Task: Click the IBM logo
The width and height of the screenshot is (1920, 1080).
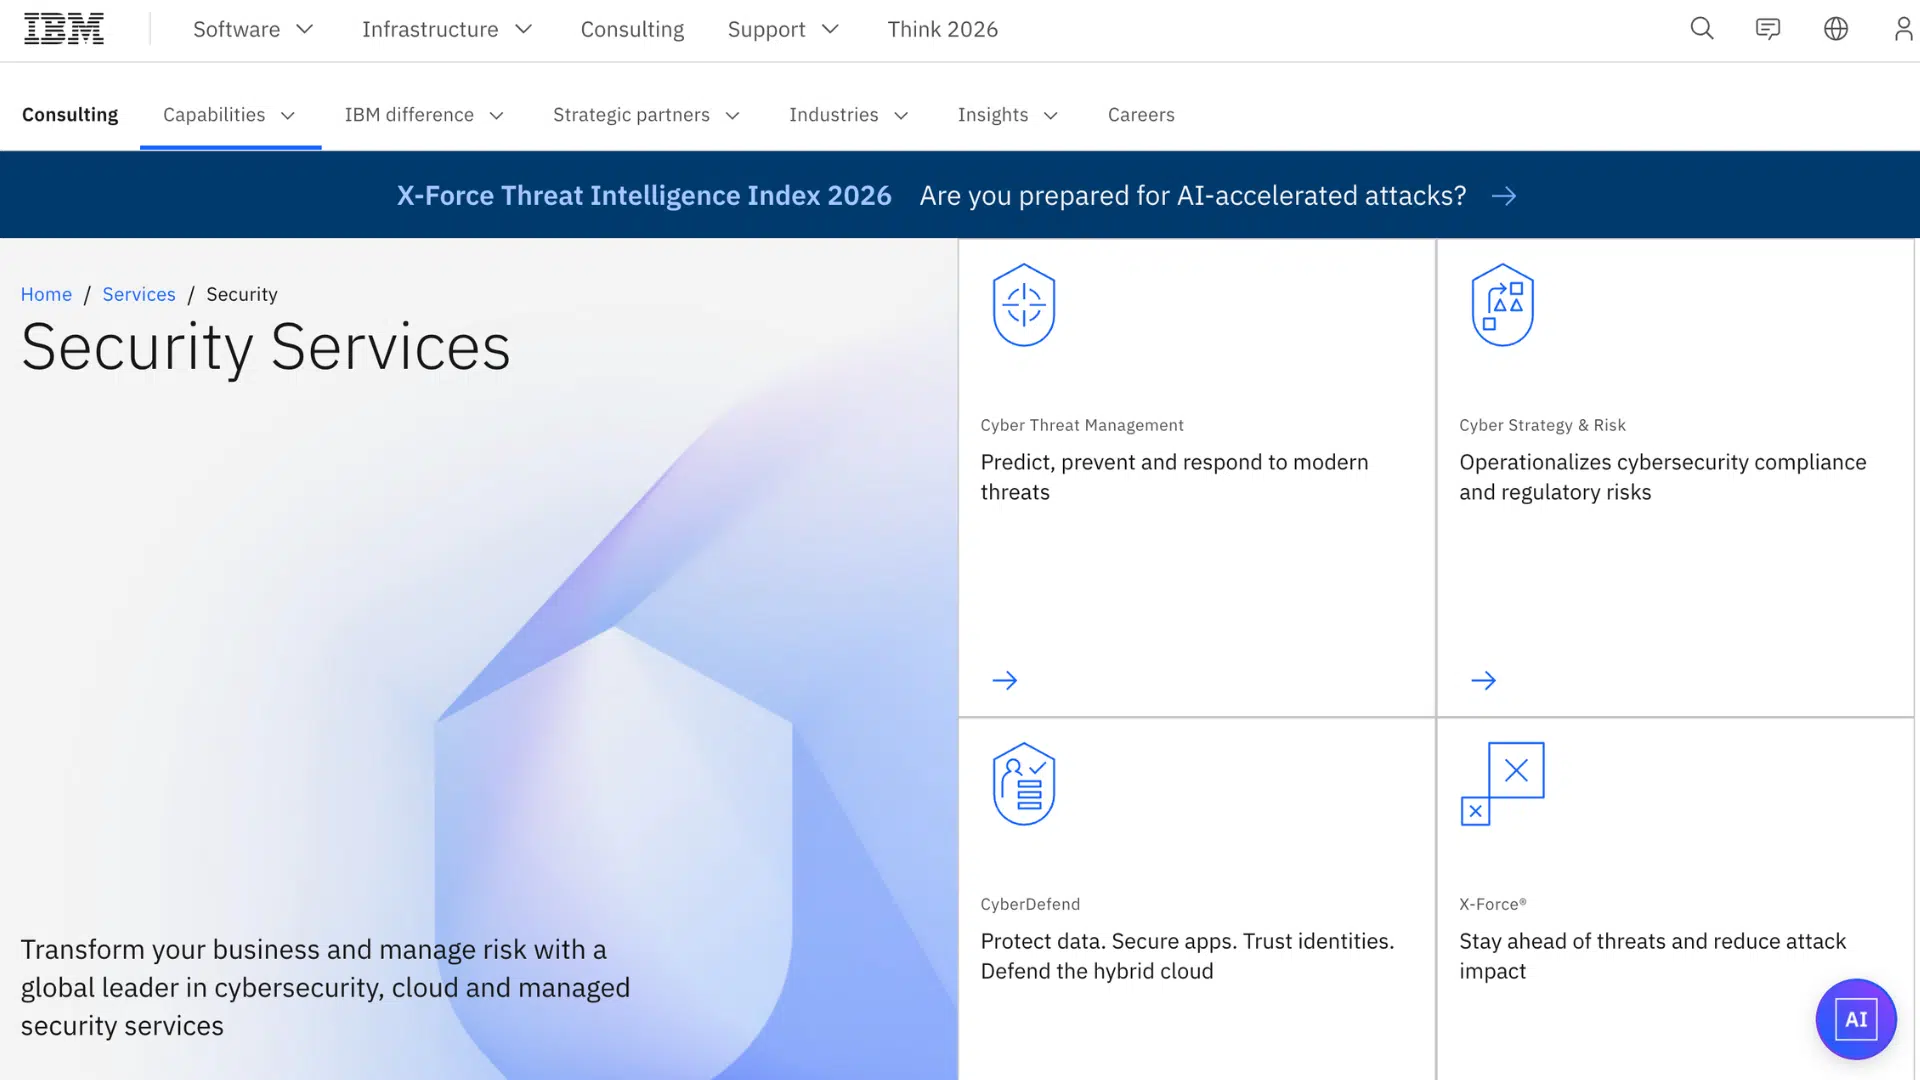Action: tap(64, 29)
